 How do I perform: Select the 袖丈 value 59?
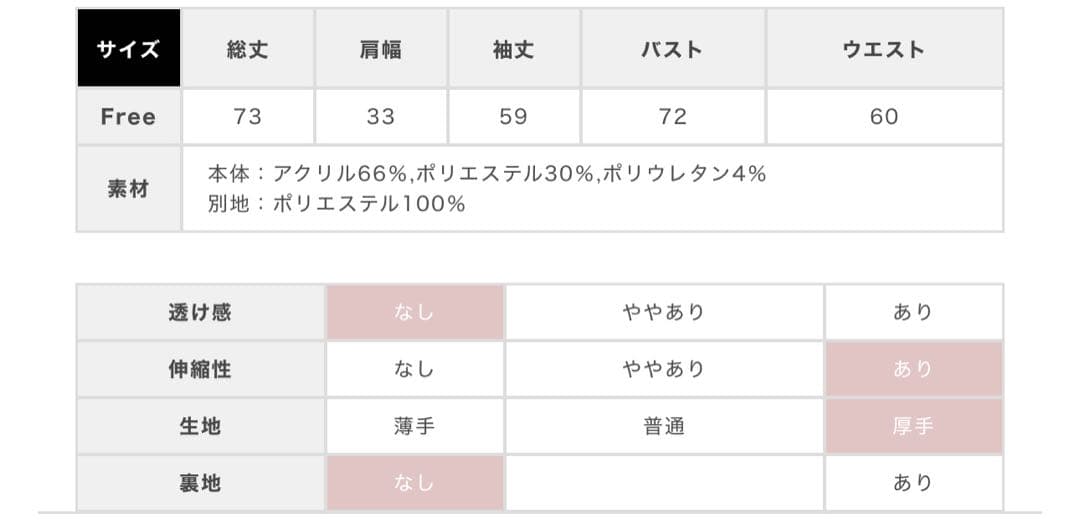(513, 116)
